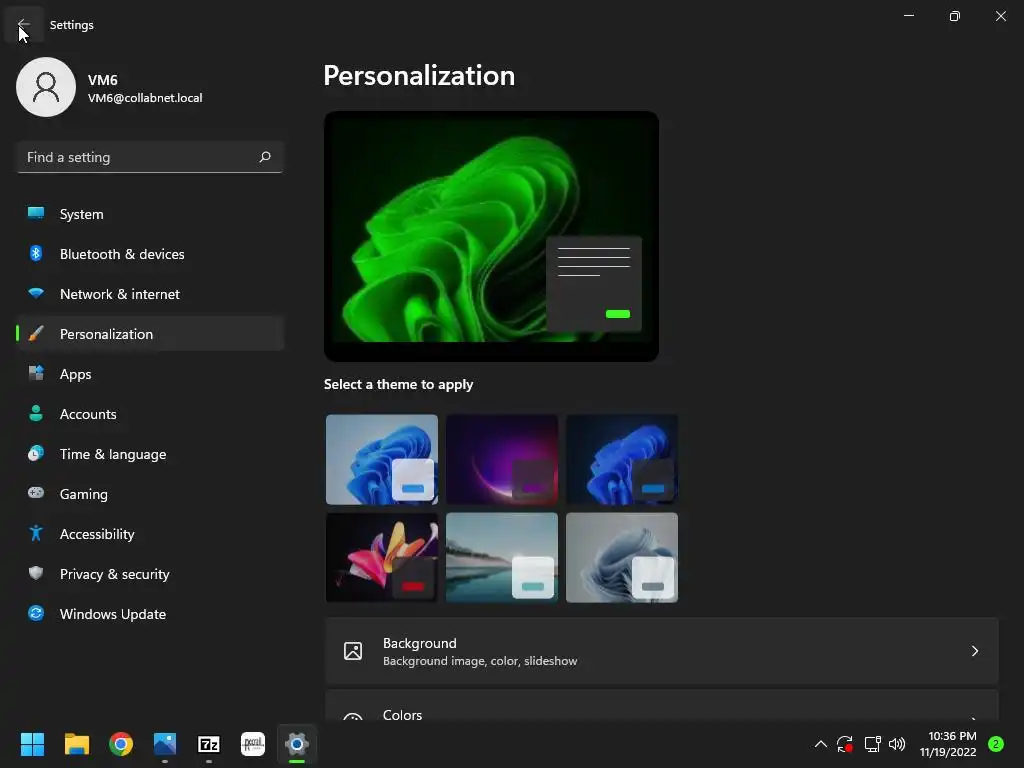Click the Apps sidebar icon
1024x768 pixels.
36,374
